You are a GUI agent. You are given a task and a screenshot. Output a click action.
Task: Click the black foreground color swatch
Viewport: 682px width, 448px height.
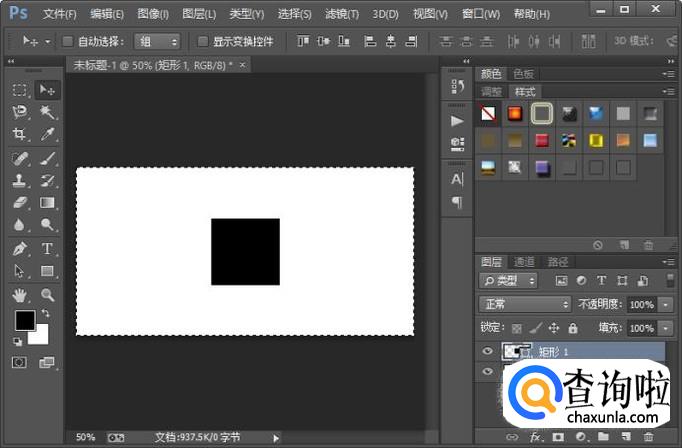(x=24, y=320)
